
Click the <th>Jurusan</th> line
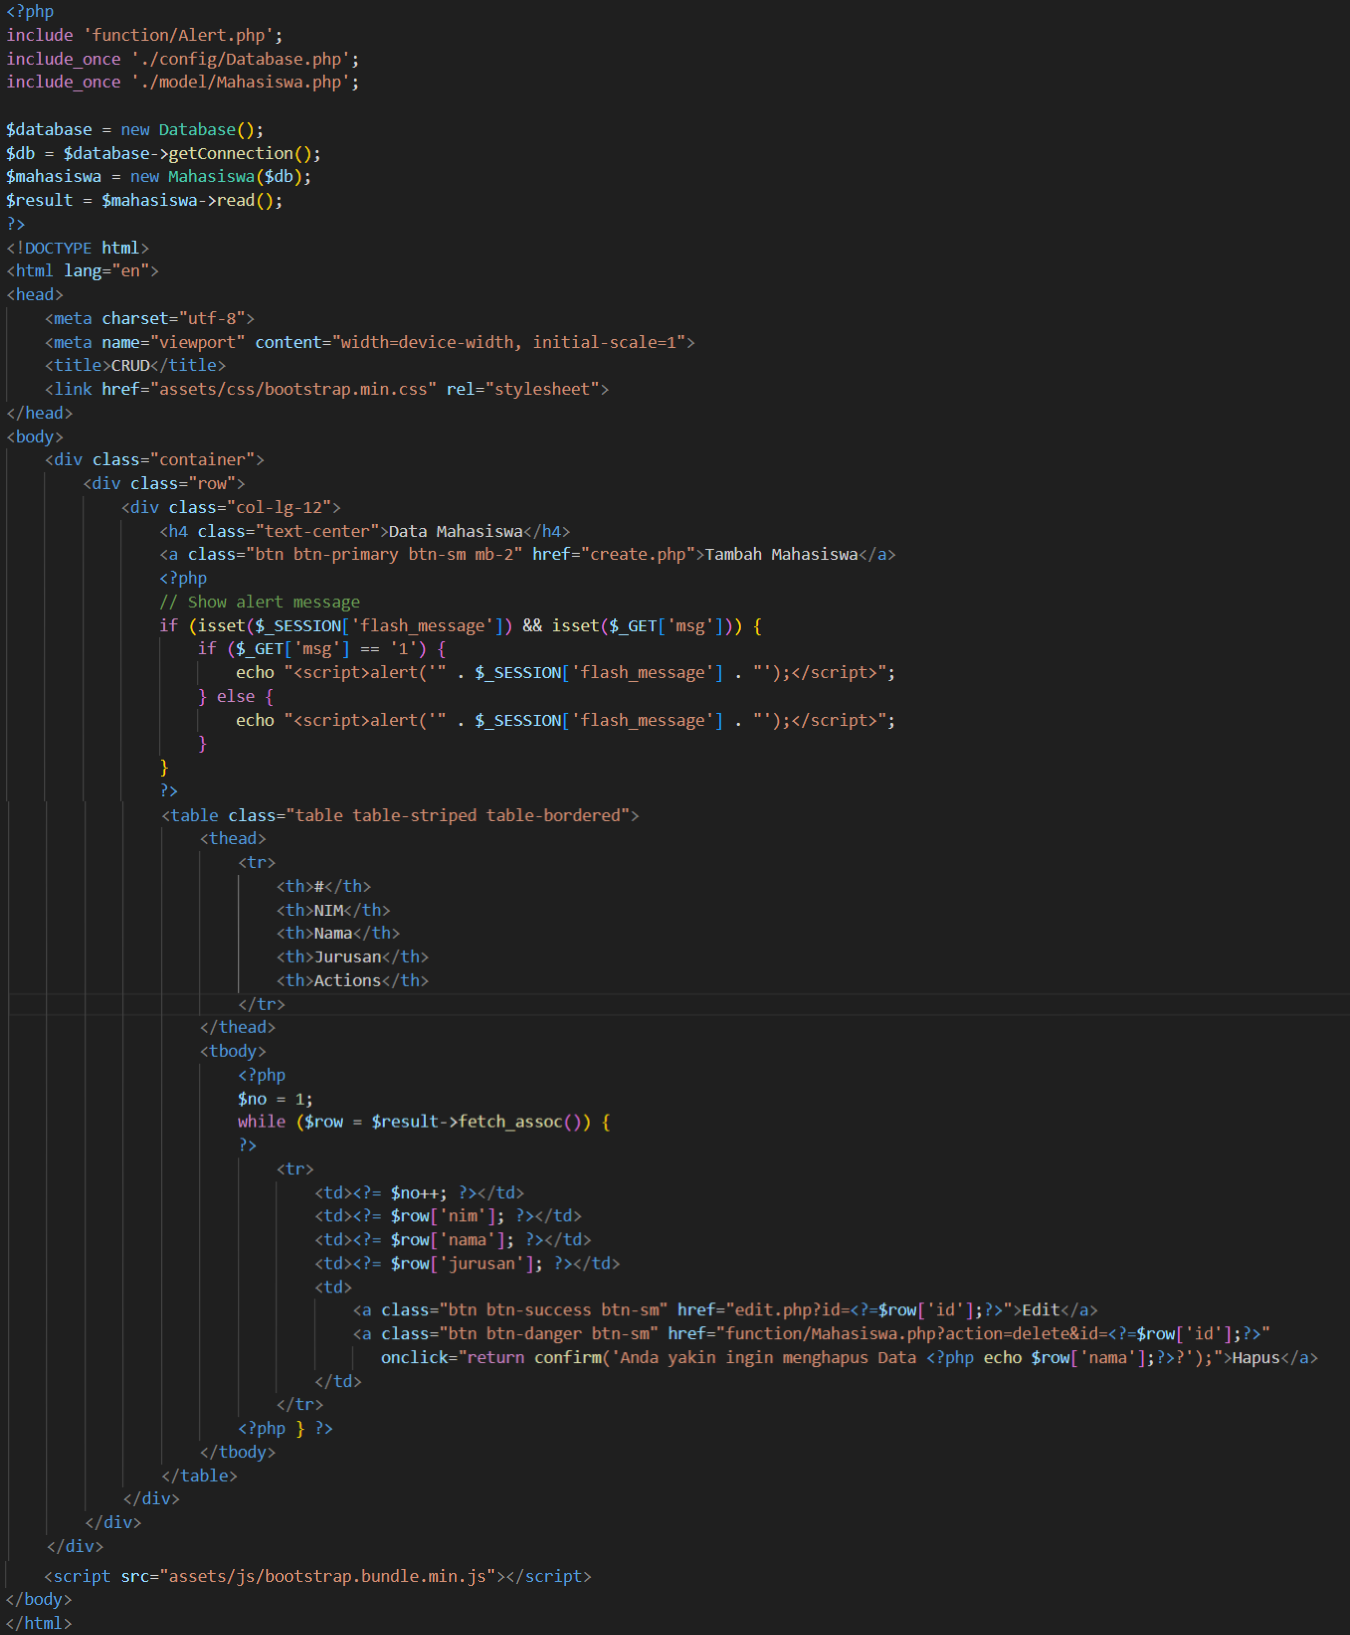(x=352, y=958)
